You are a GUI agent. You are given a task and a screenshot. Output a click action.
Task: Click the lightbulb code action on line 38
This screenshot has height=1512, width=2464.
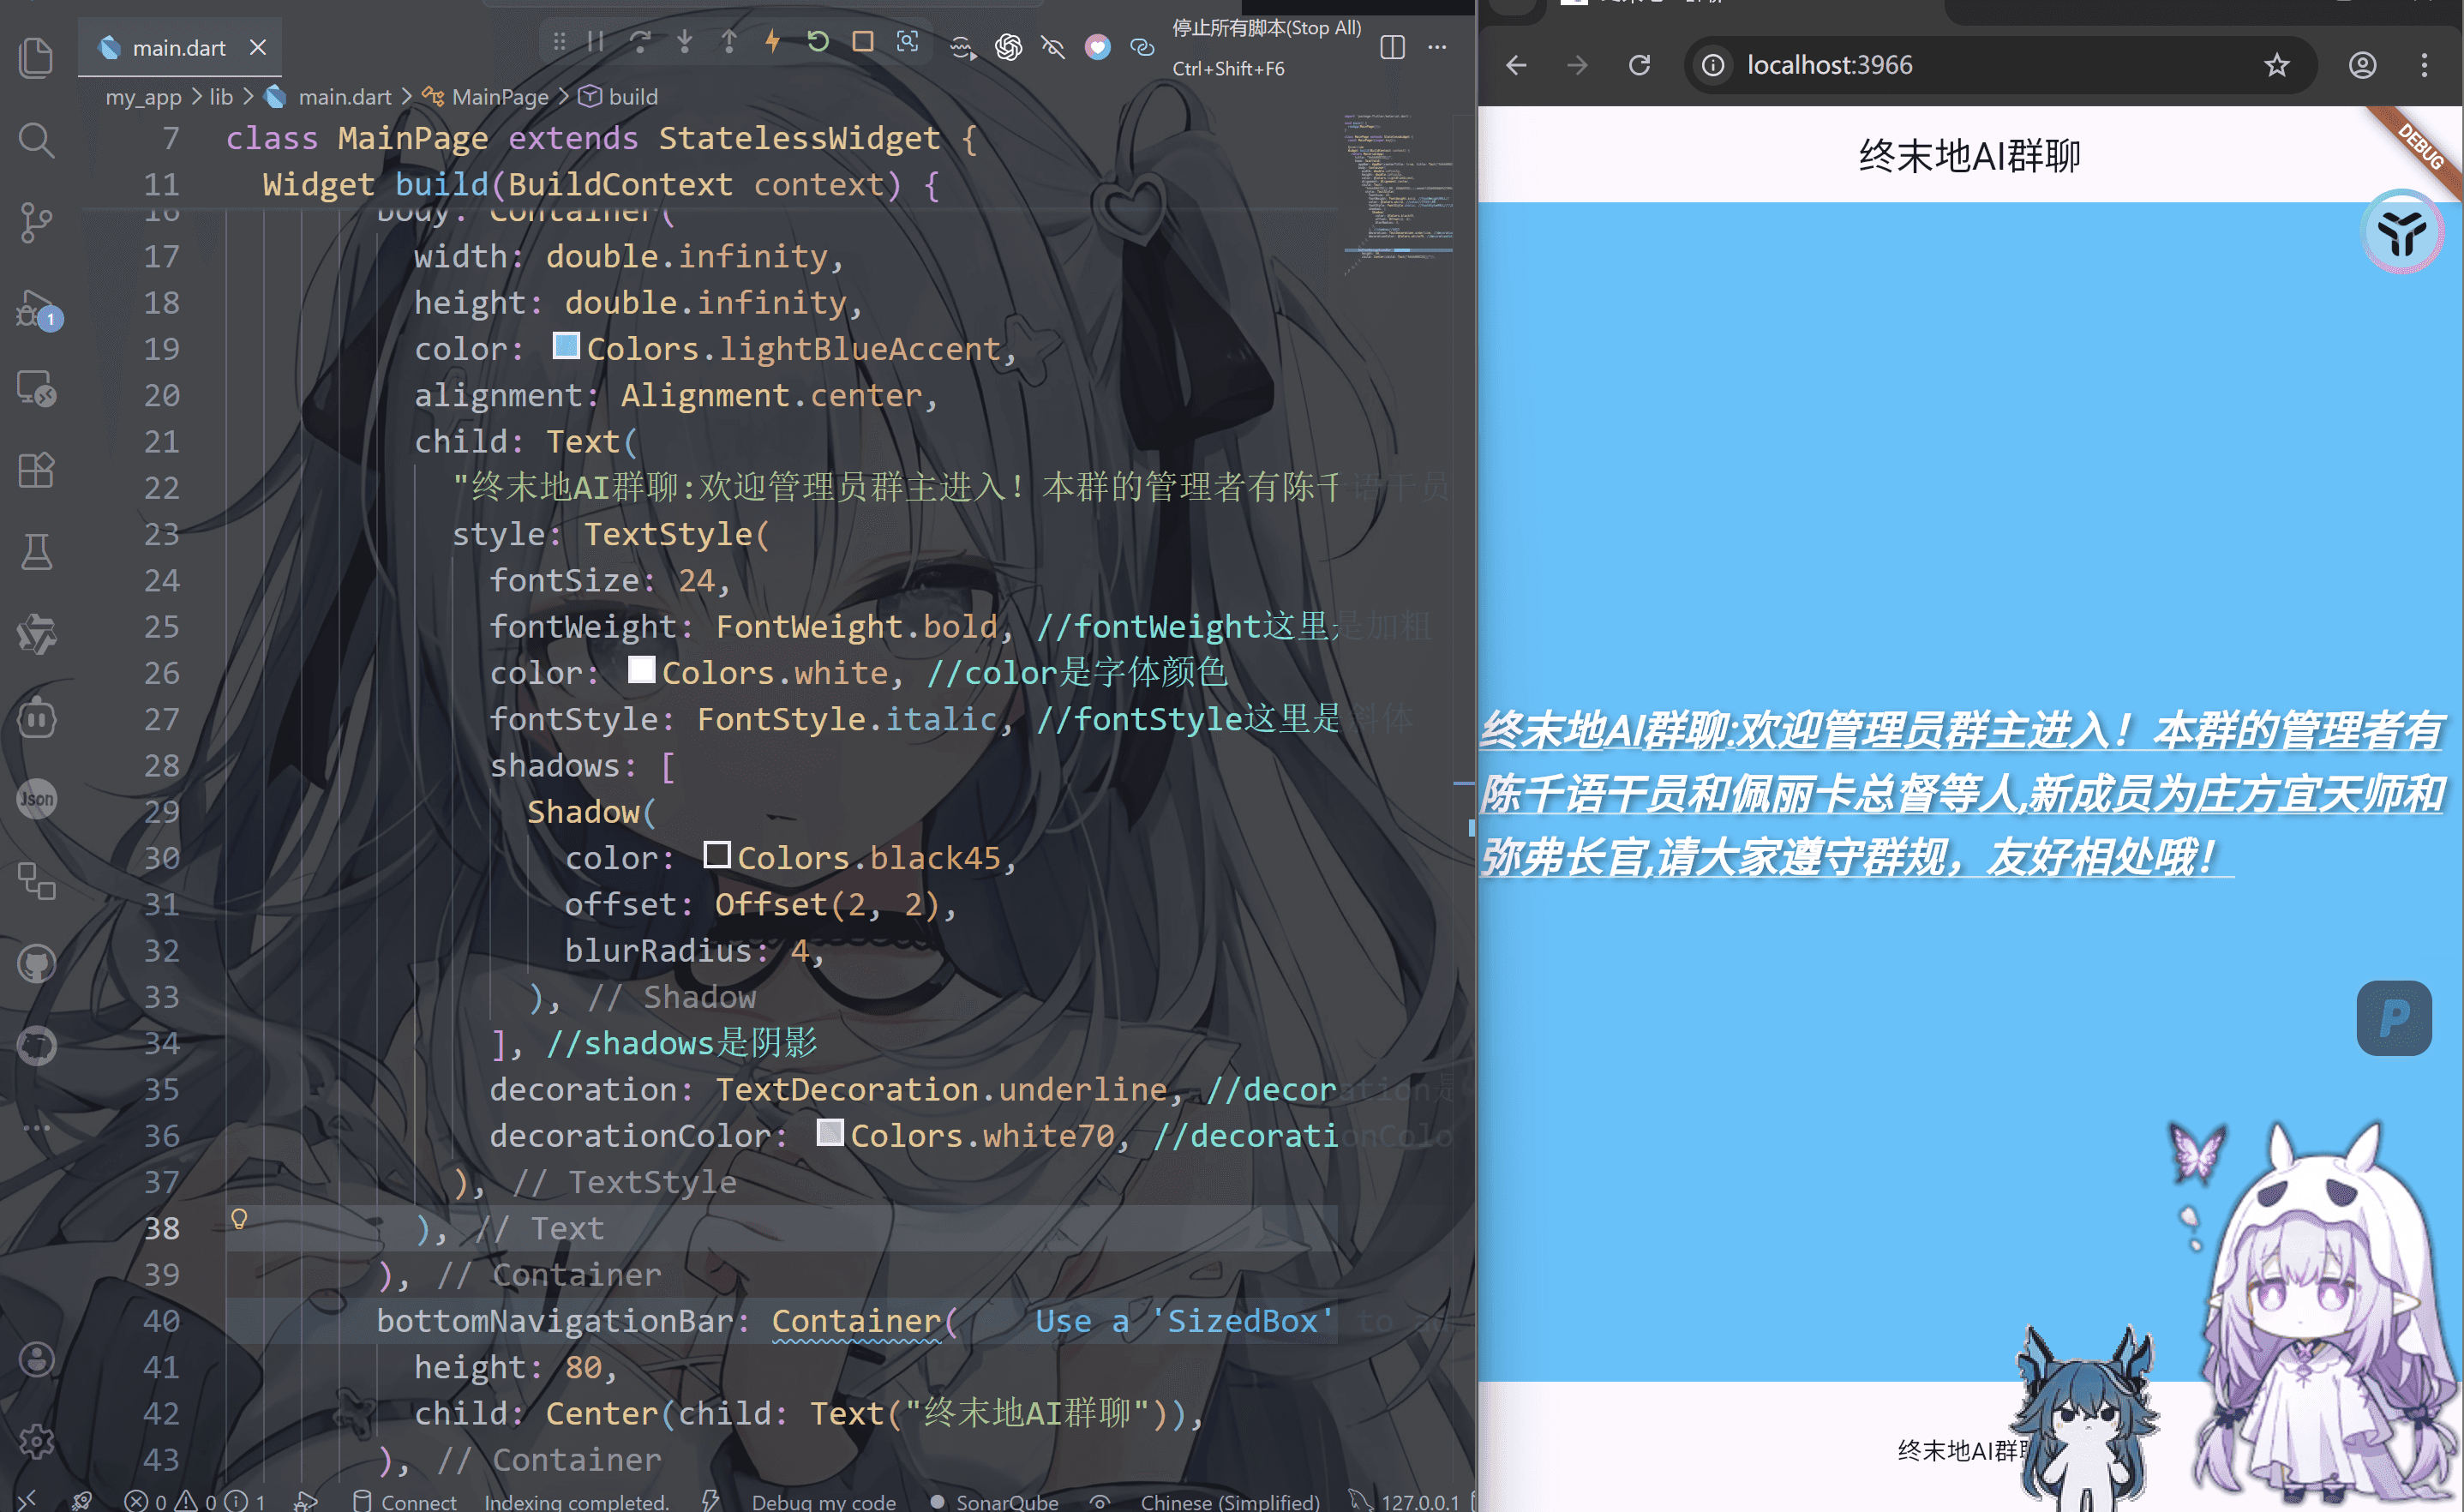pos(239,1218)
